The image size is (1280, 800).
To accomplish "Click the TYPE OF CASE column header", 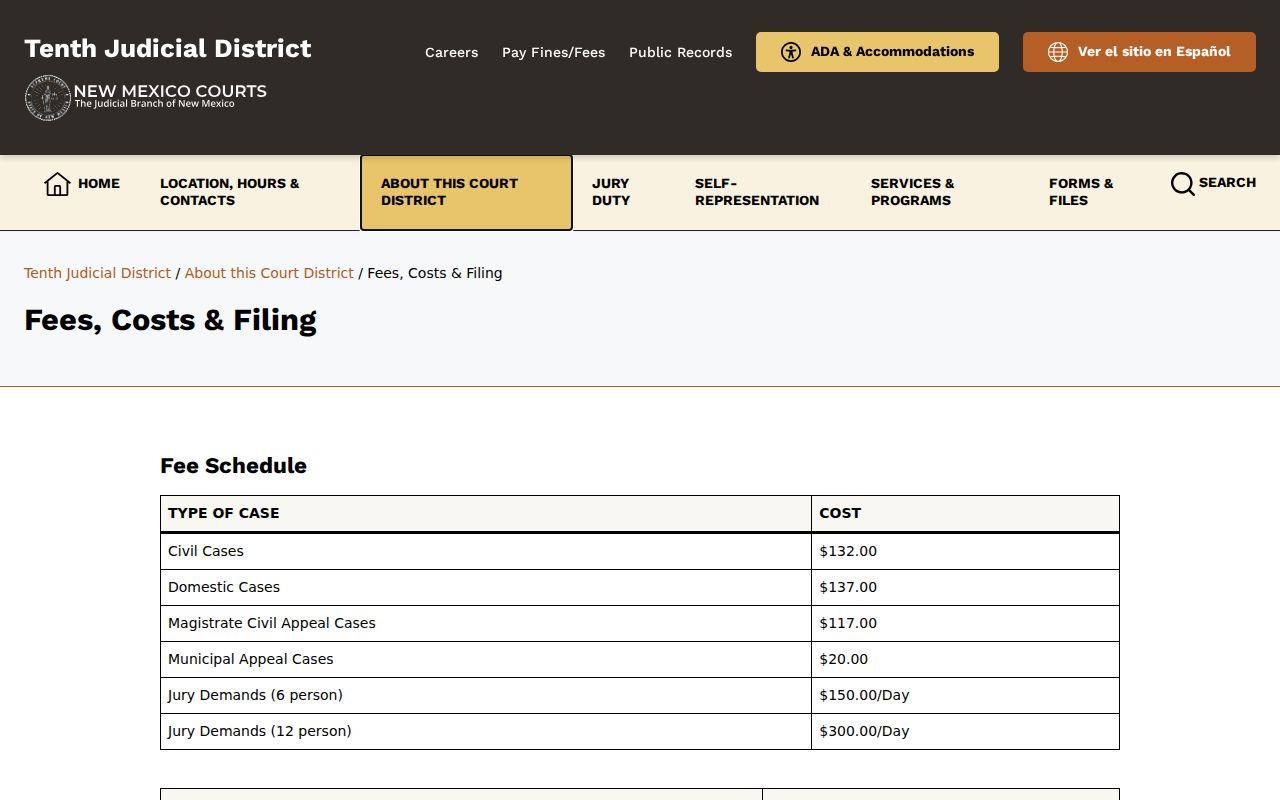I will [486, 514].
